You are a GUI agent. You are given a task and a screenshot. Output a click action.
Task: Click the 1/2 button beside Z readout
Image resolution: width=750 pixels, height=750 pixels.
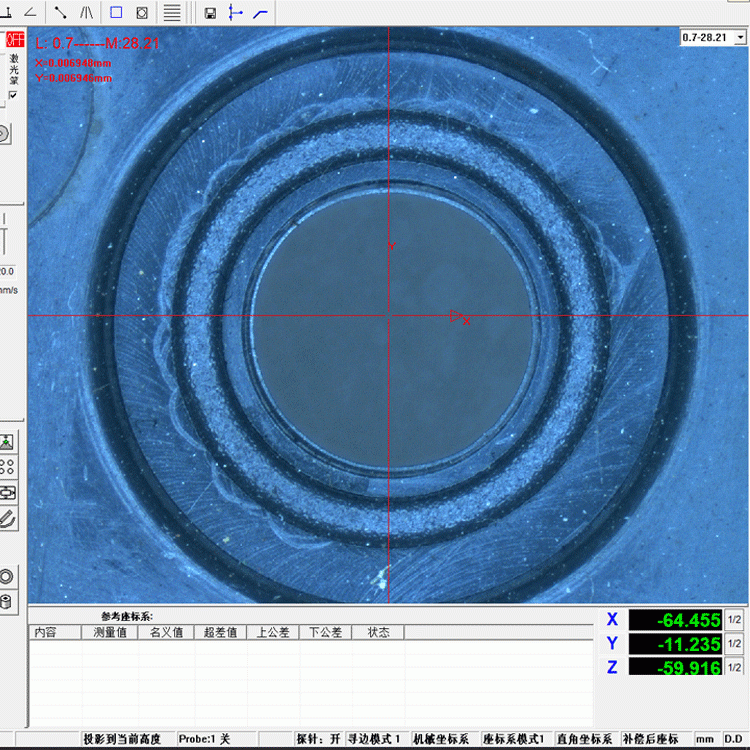pyautogui.click(x=733, y=667)
